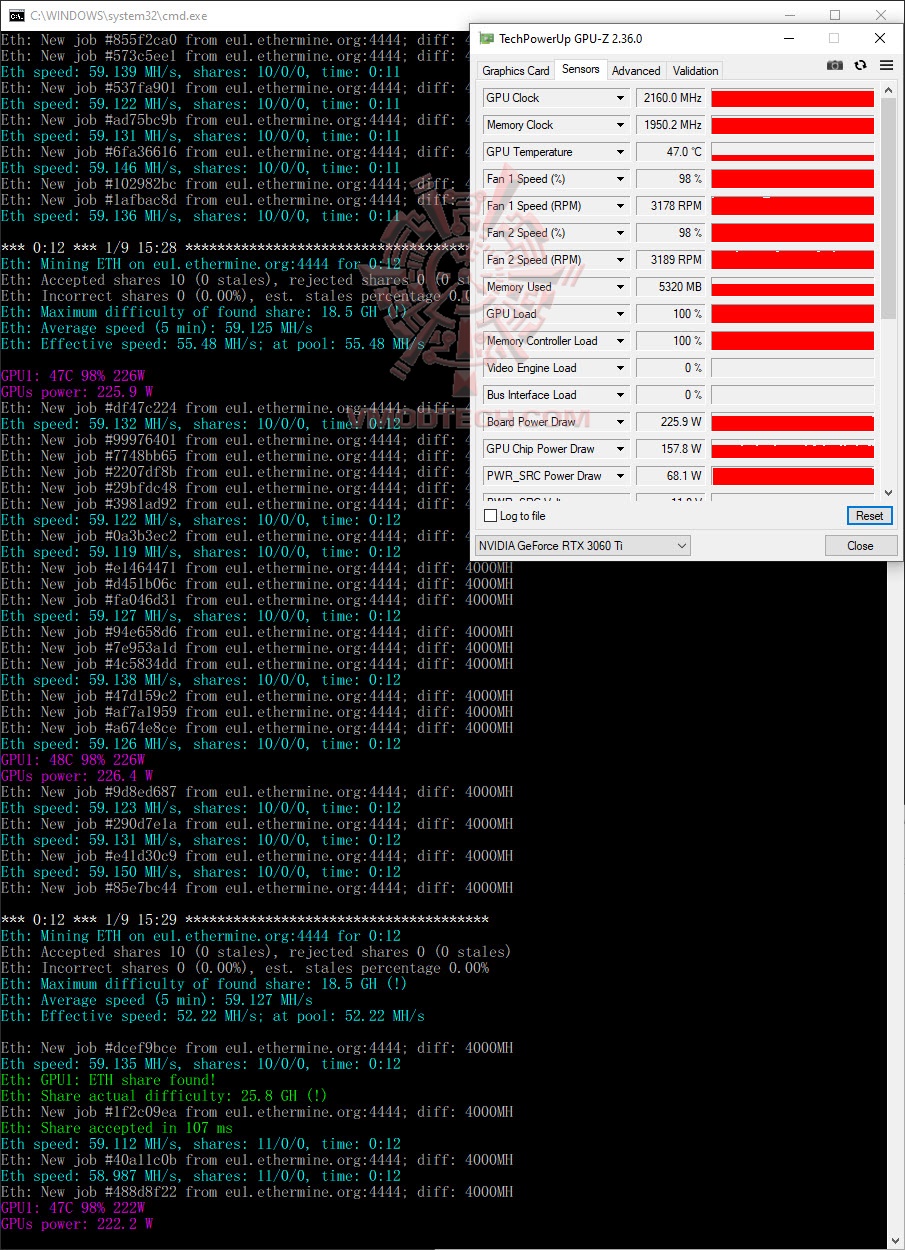This screenshot has height=1250, width=905.
Task: Select the Sensors tab
Action: pyautogui.click(x=581, y=69)
